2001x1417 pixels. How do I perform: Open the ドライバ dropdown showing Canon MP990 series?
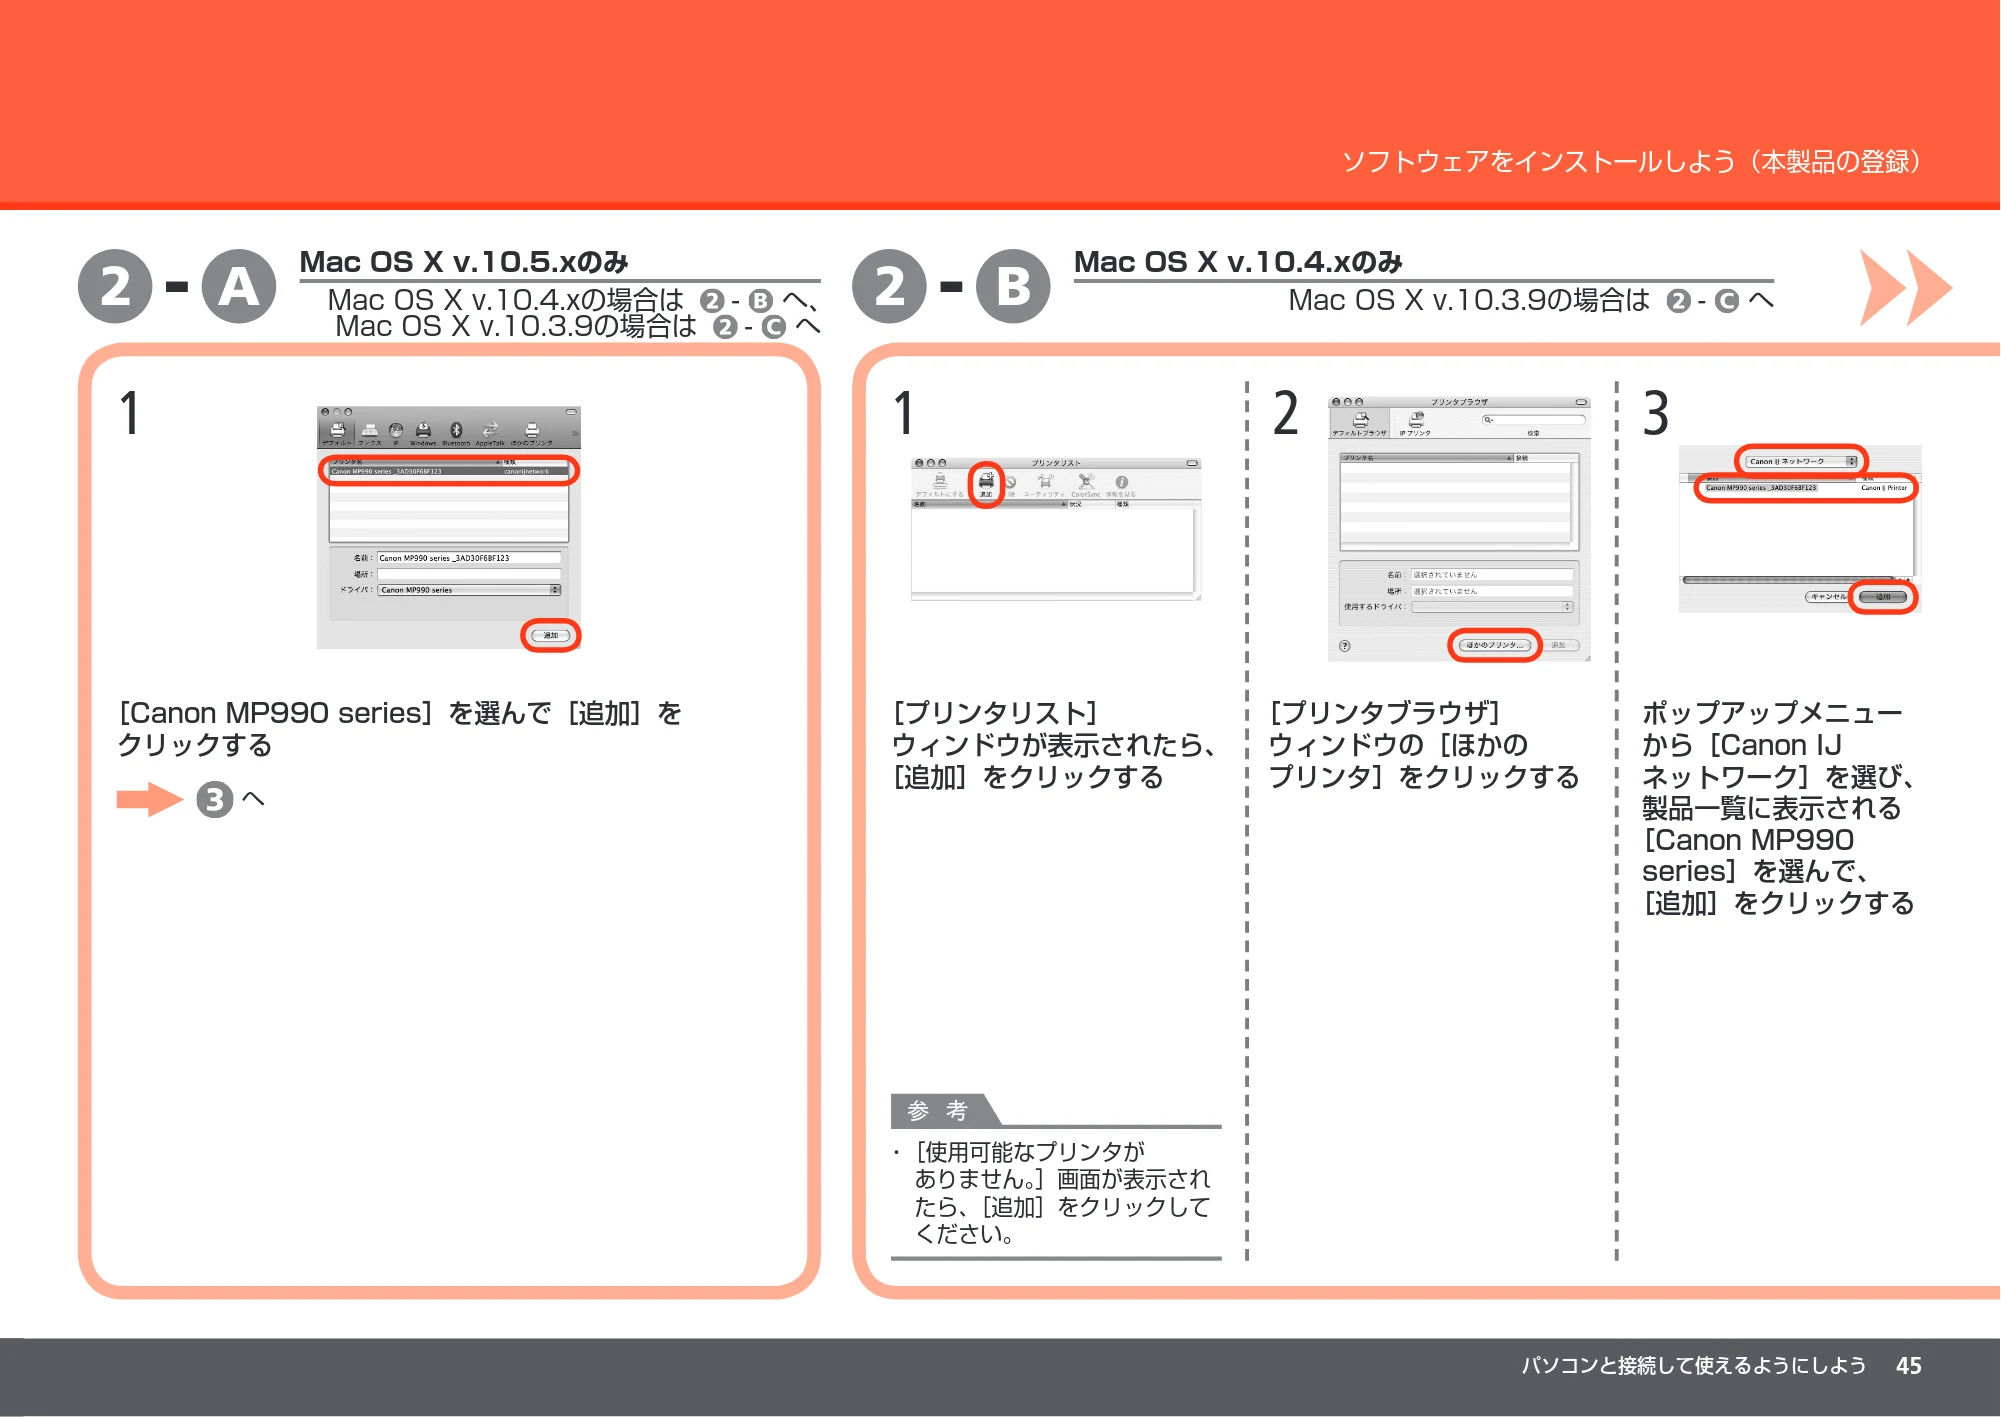[469, 590]
